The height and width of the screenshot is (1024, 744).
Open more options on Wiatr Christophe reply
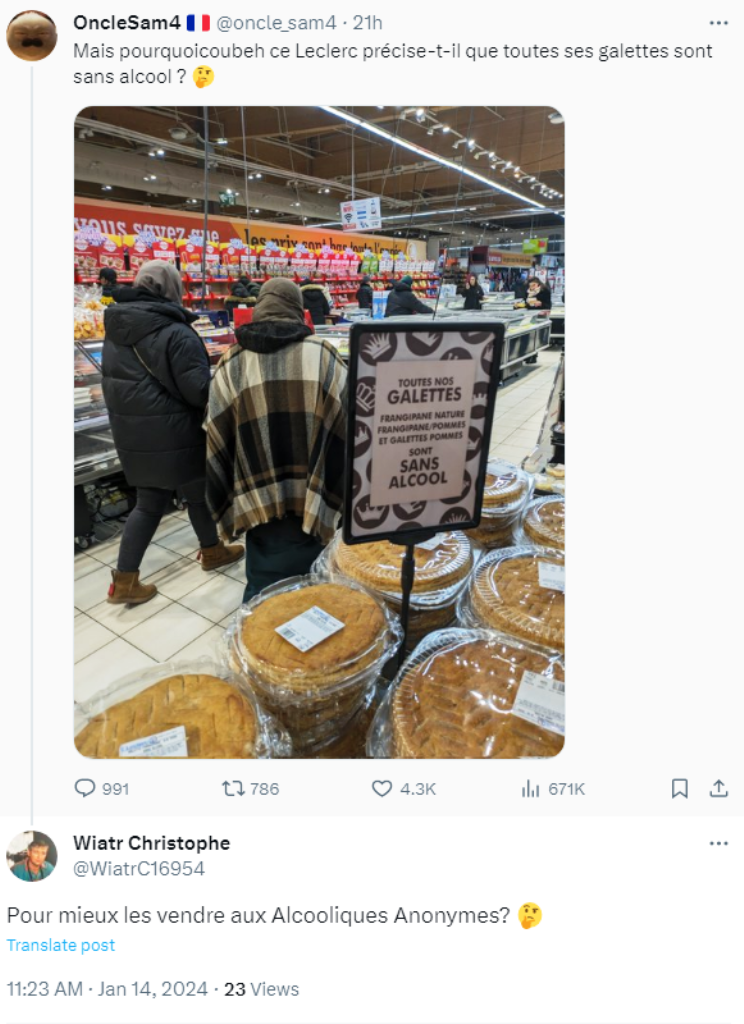point(719,843)
